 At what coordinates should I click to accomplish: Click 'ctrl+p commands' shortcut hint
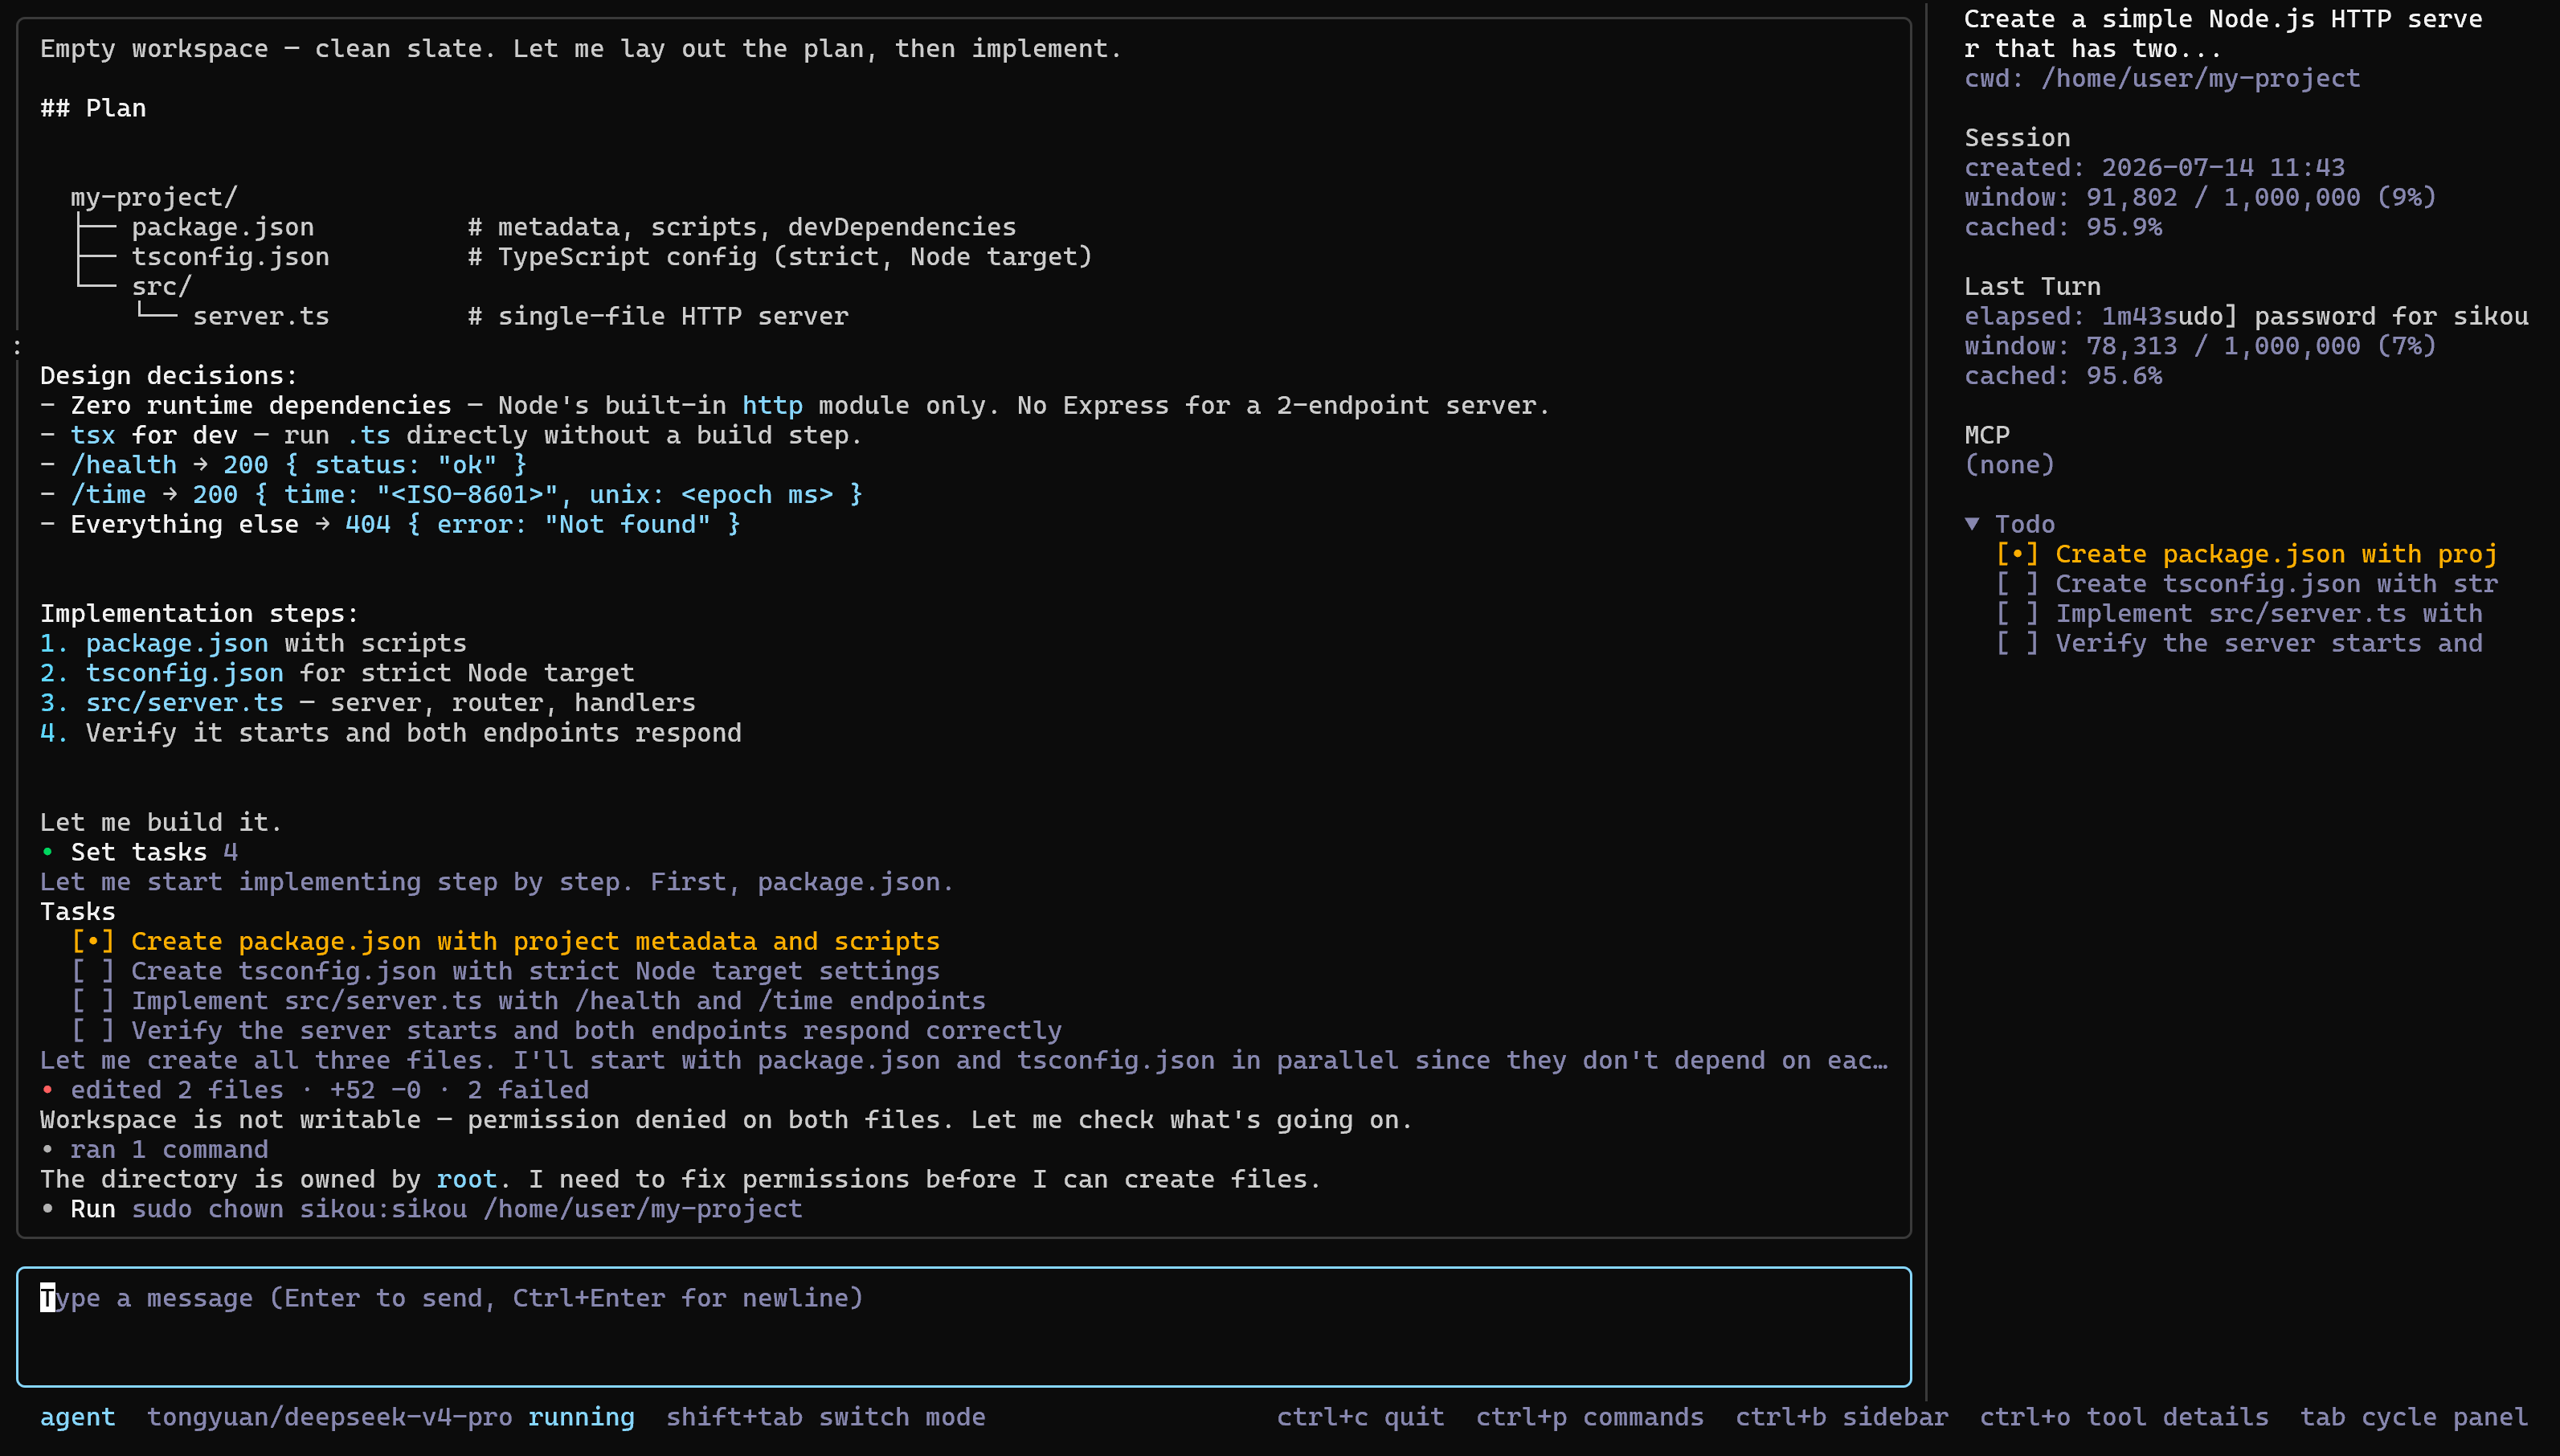click(1590, 1418)
